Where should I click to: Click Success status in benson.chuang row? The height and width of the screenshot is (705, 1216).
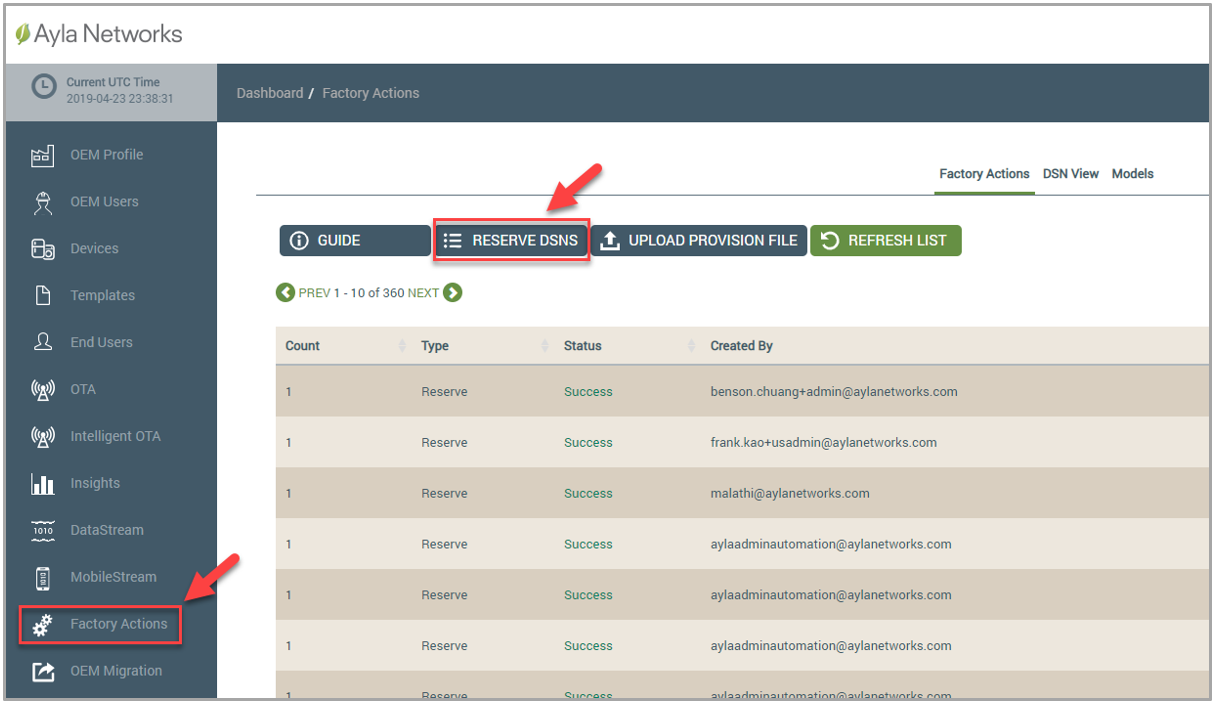(x=588, y=392)
